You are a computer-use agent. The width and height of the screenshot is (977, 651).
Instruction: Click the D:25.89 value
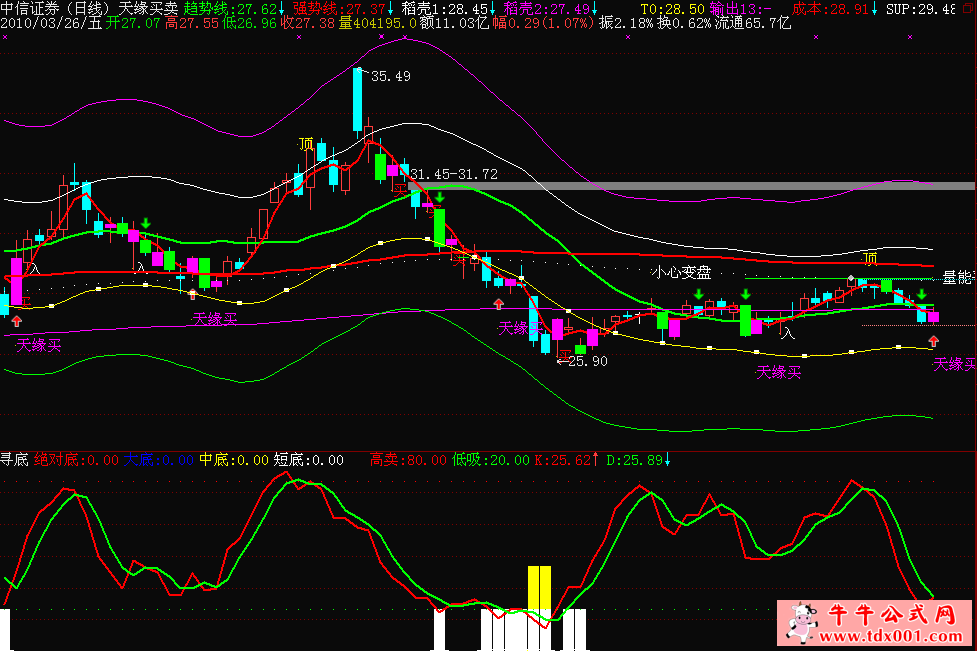click(635, 460)
